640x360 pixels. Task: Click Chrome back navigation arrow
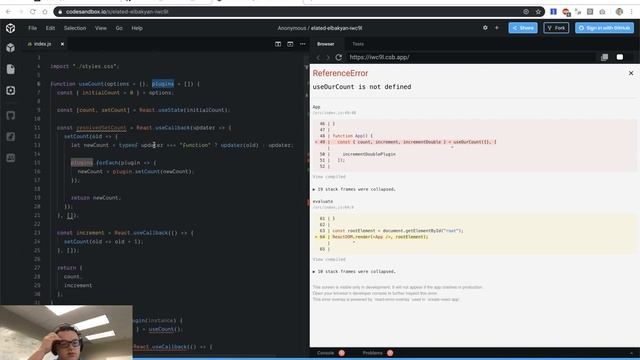coord(9,11)
